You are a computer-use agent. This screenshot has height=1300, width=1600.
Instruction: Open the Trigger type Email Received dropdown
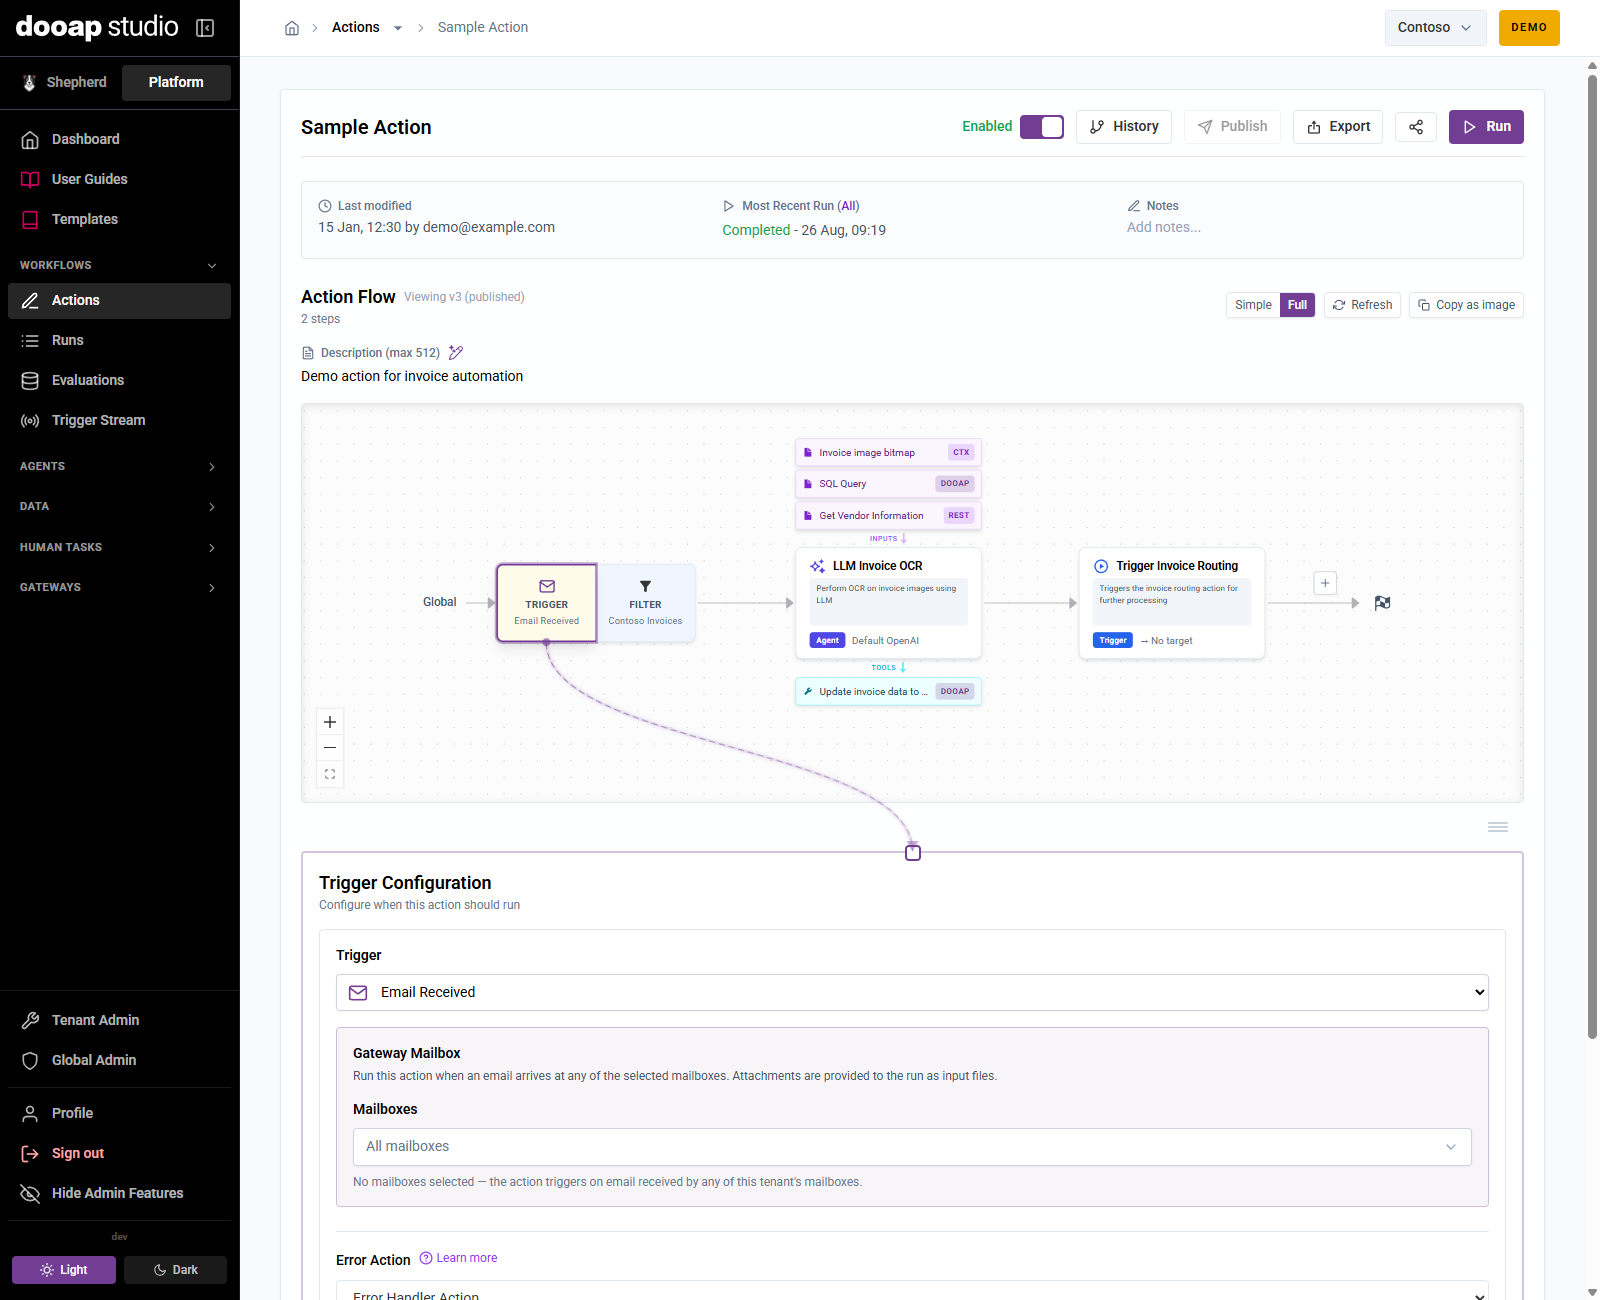pyautogui.click(x=912, y=992)
